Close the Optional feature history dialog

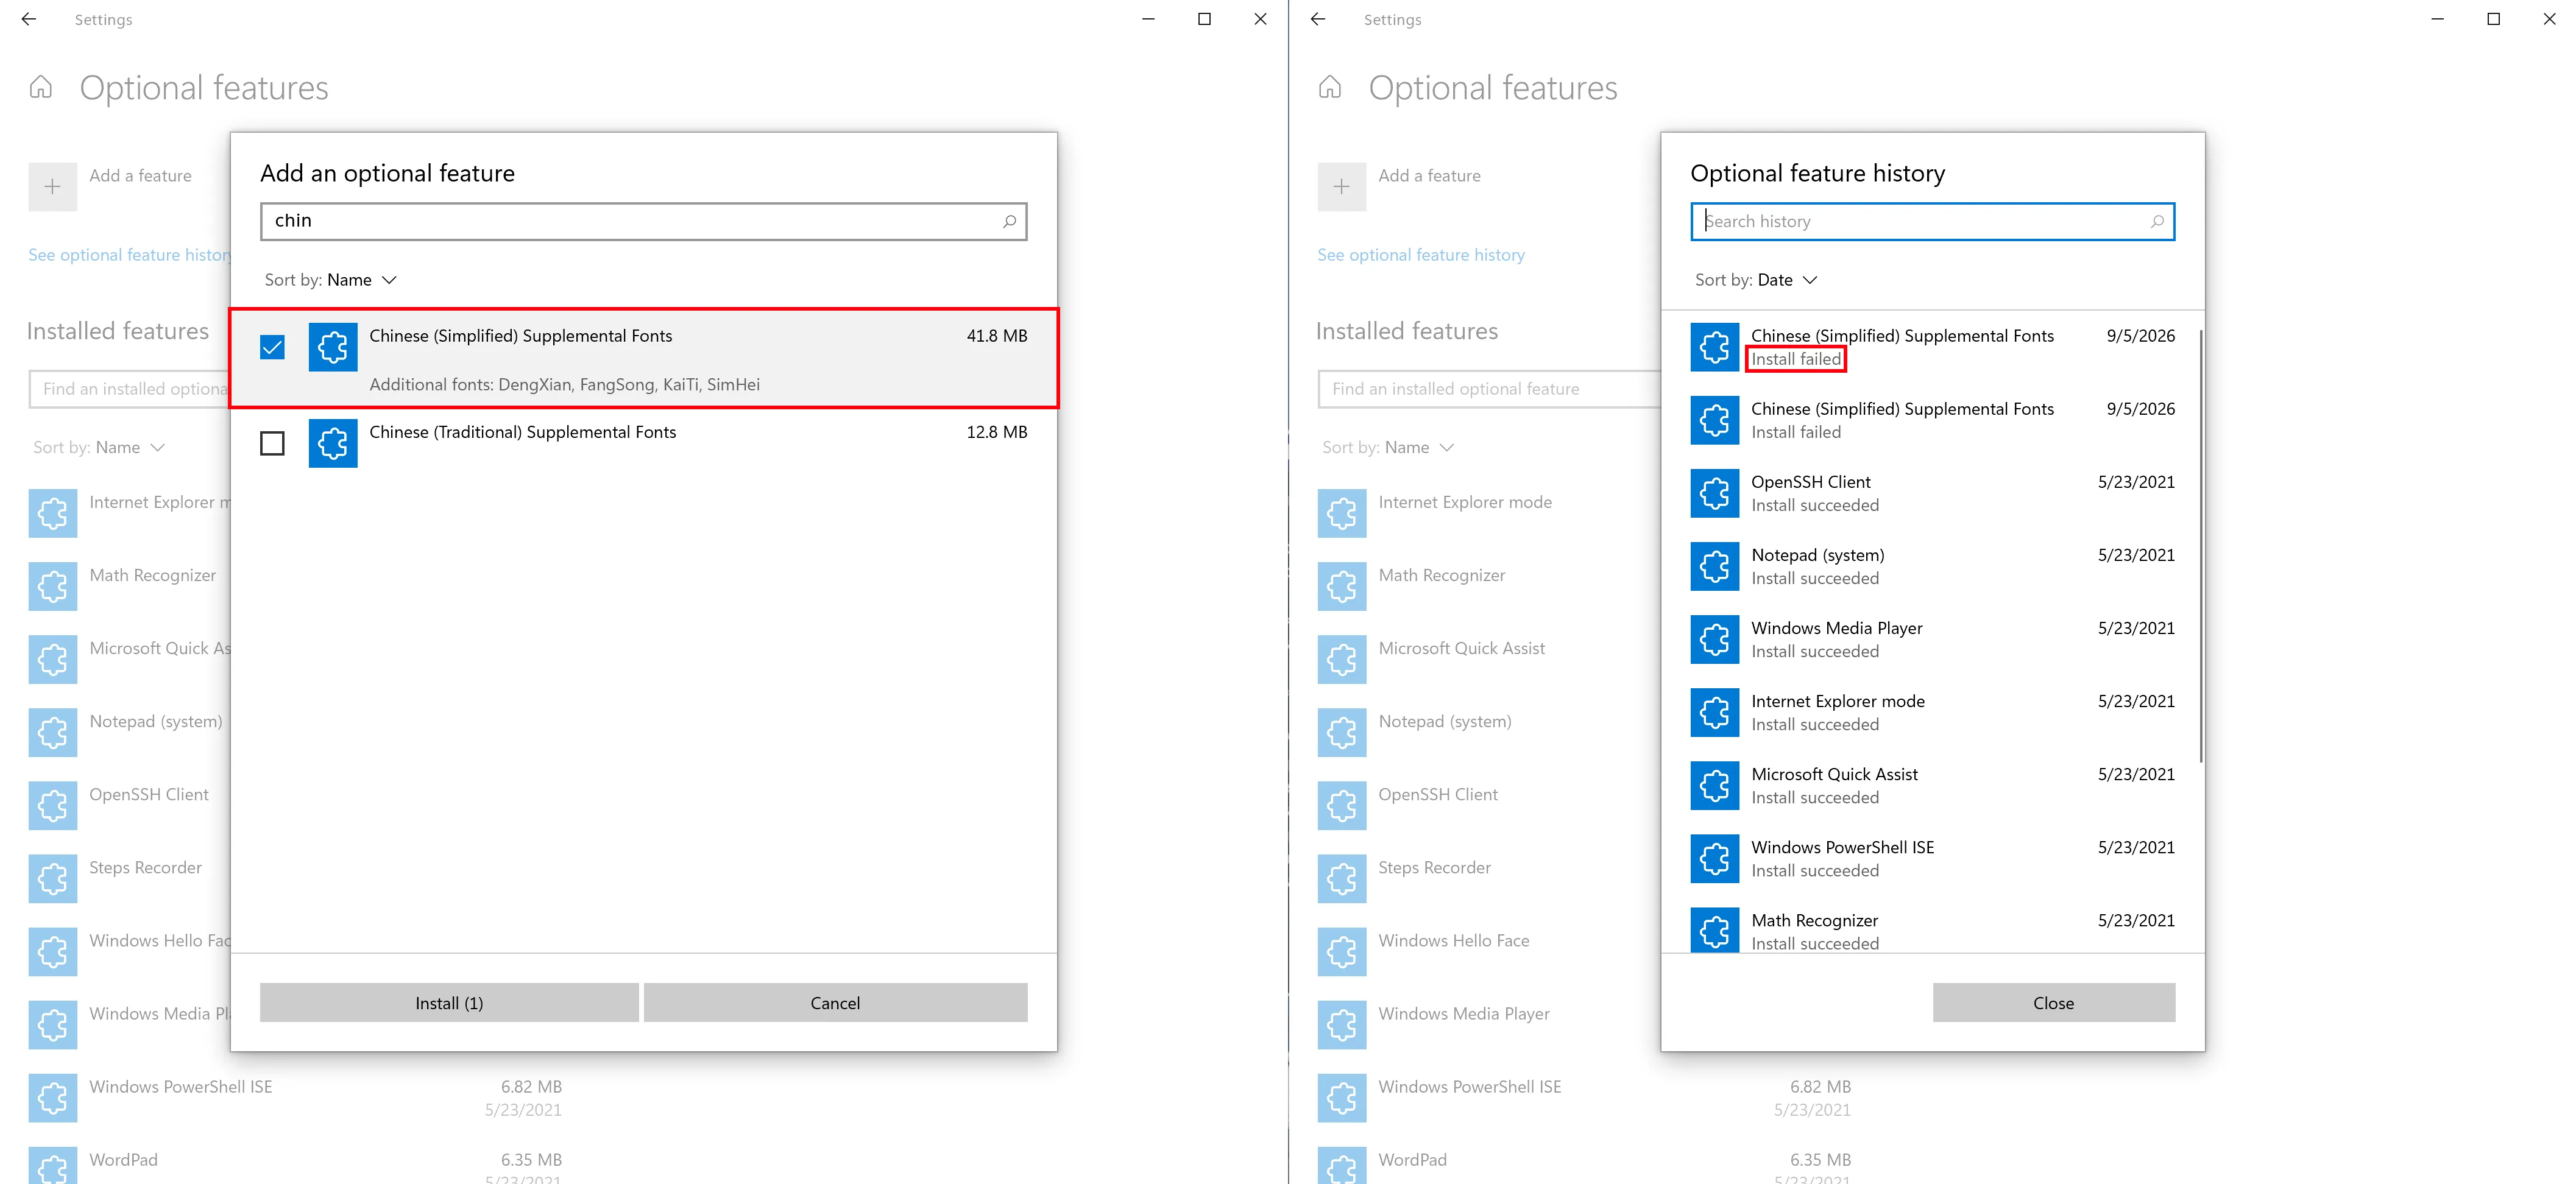(x=2053, y=1002)
